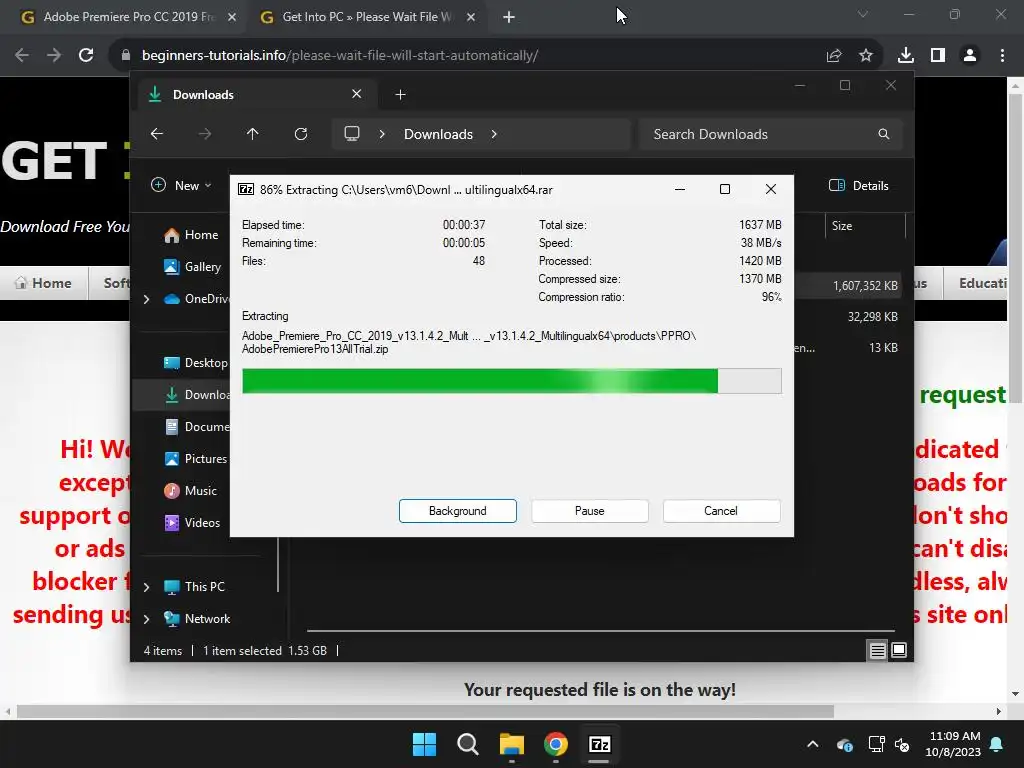
Task: Open Windows Start menu
Action: click(424, 744)
